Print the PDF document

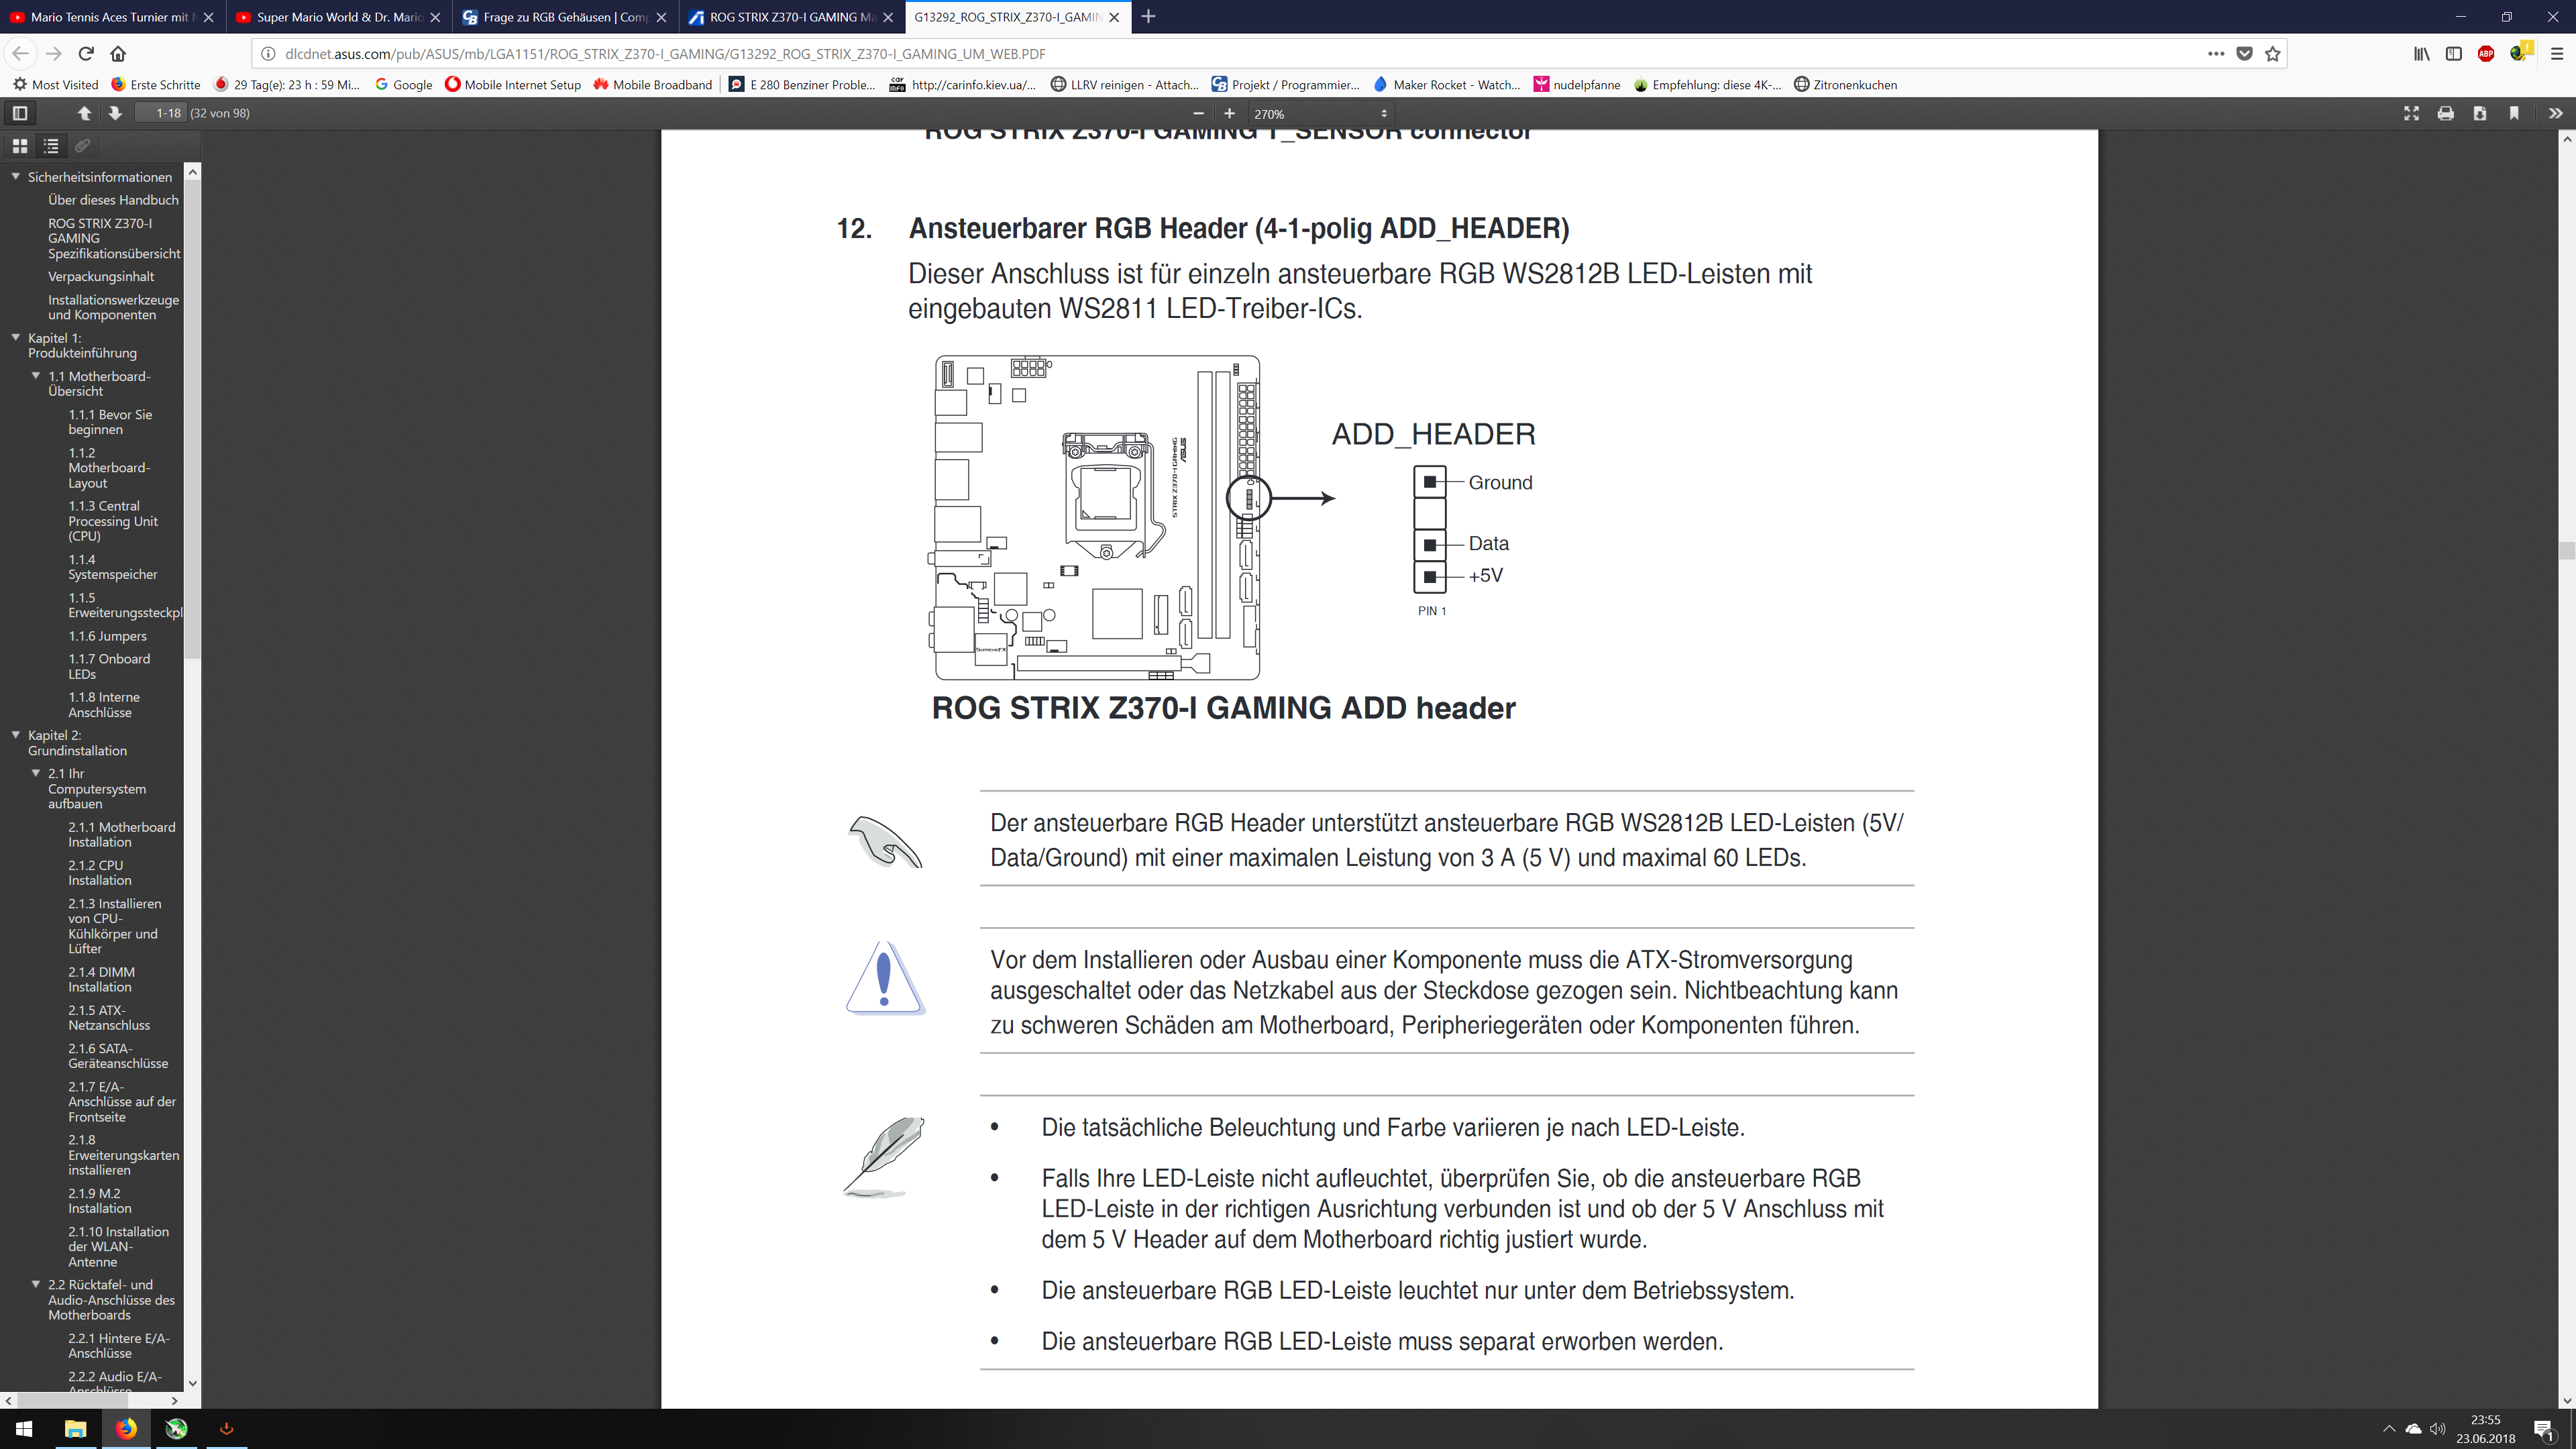click(2445, 113)
